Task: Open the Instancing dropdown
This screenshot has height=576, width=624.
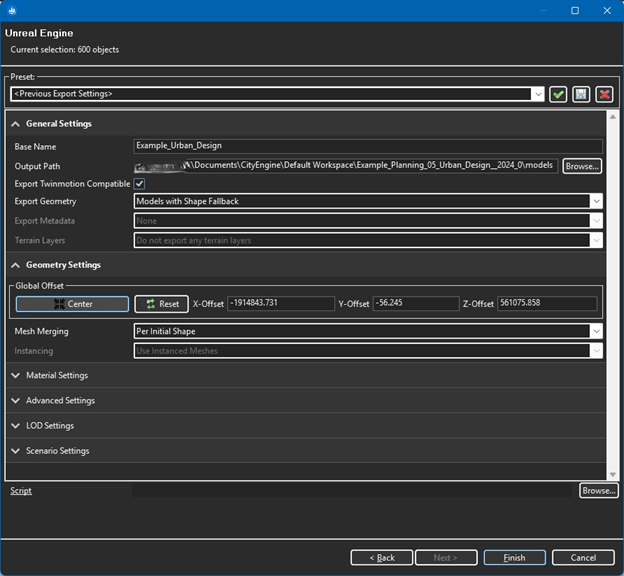Action: (x=596, y=351)
